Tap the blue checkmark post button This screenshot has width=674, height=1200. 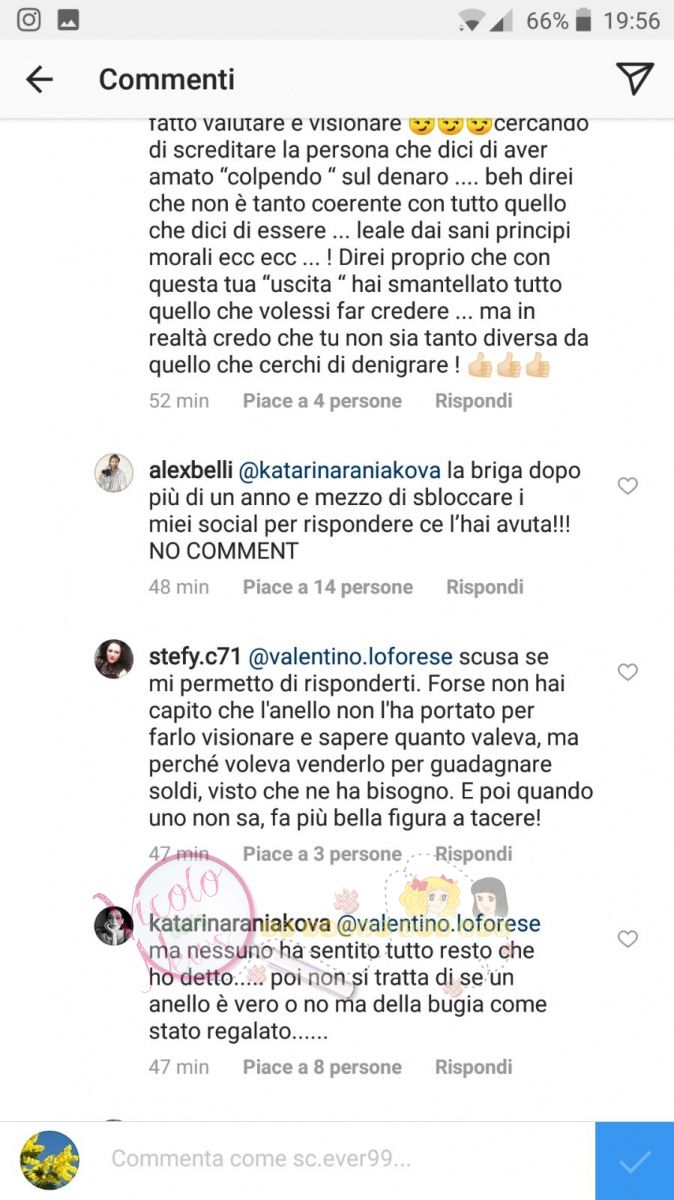[x=634, y=1161]
